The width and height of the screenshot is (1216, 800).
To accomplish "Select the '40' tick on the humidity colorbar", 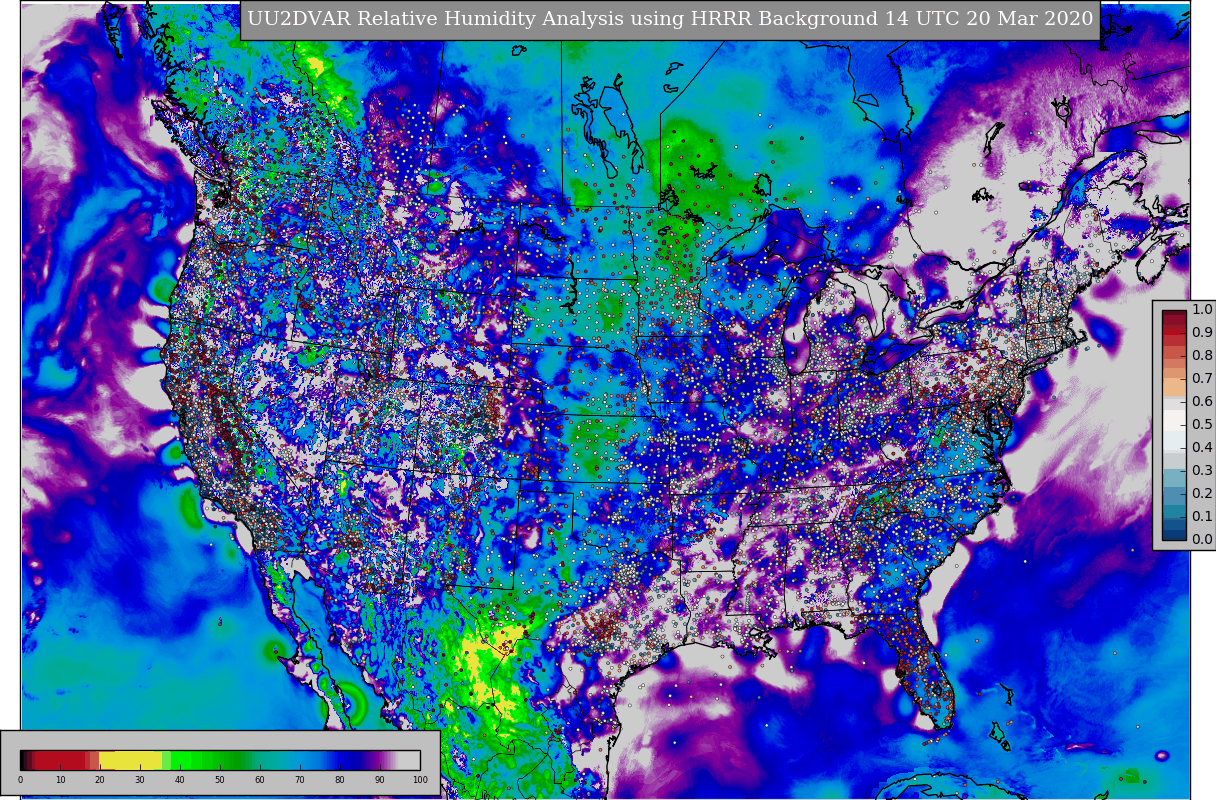I will [x=180, y=779].
